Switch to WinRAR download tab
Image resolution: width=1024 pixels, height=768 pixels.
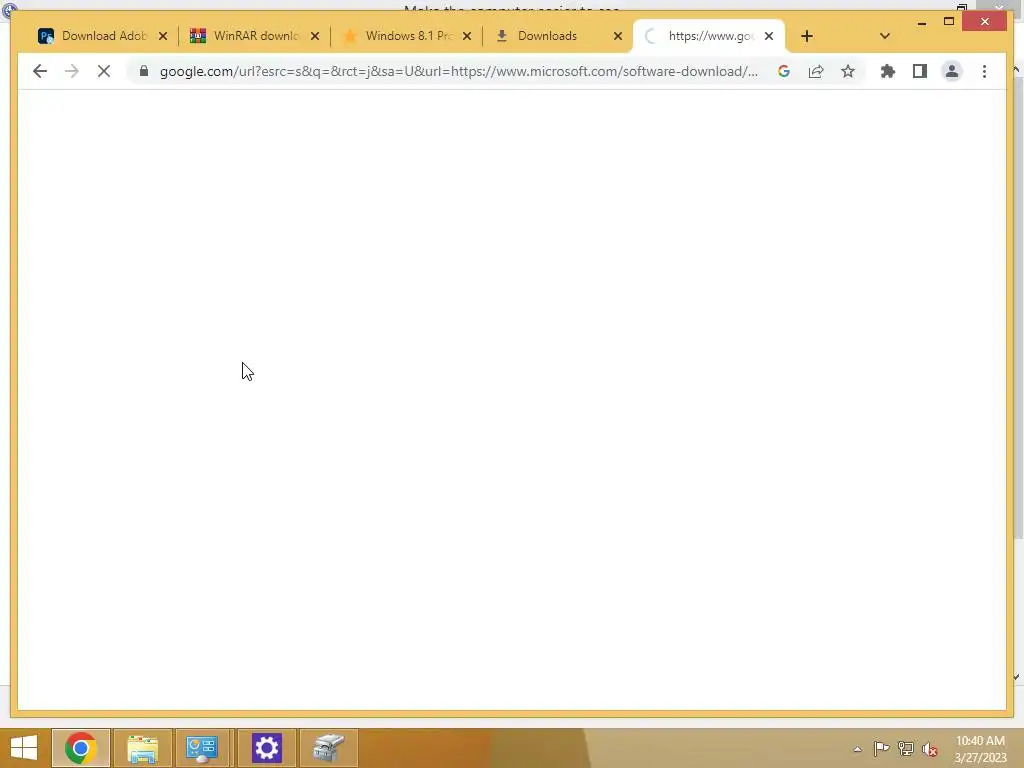[255, 36]
